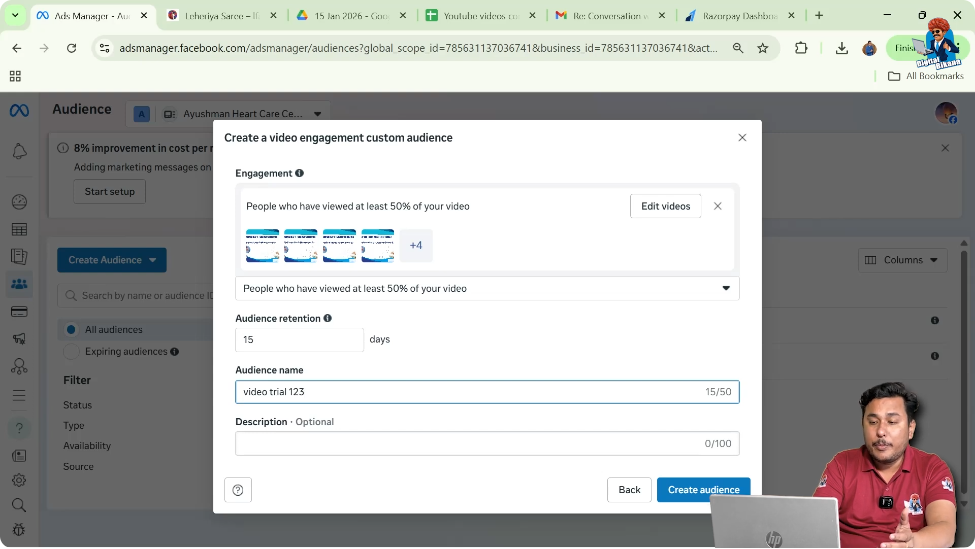Click the Engagement info icon
975x549 pixels.
pos(300,173)
